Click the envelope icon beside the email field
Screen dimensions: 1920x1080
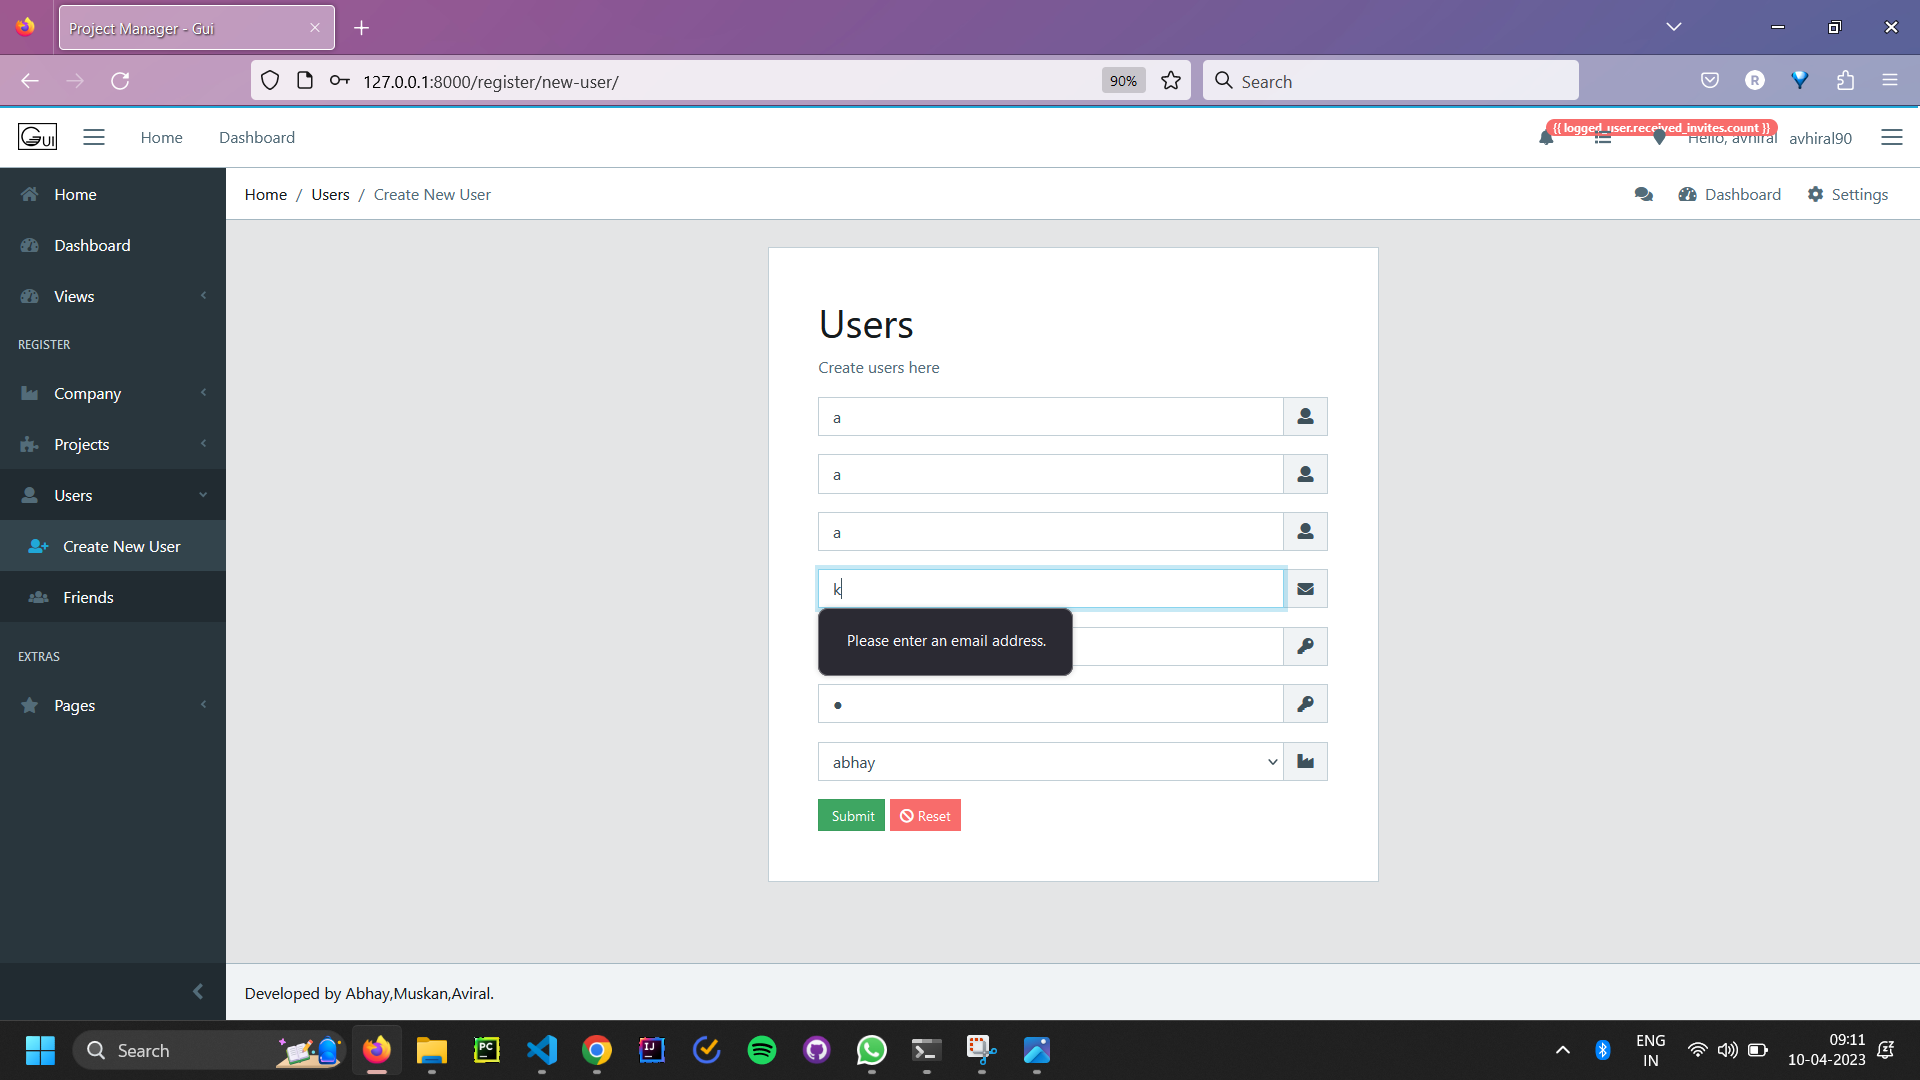click(1304, 588)
